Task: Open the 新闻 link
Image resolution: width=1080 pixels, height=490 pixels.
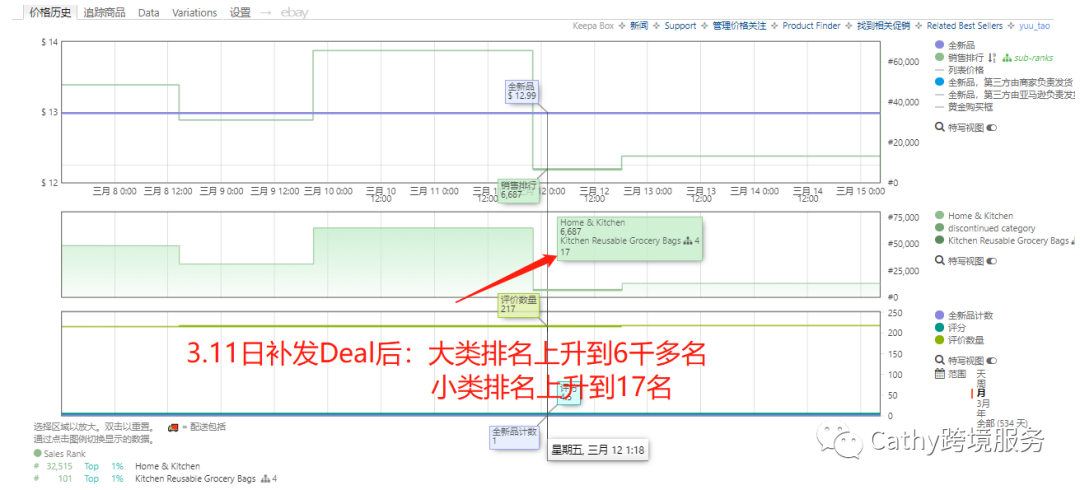Action: [640, 25]
